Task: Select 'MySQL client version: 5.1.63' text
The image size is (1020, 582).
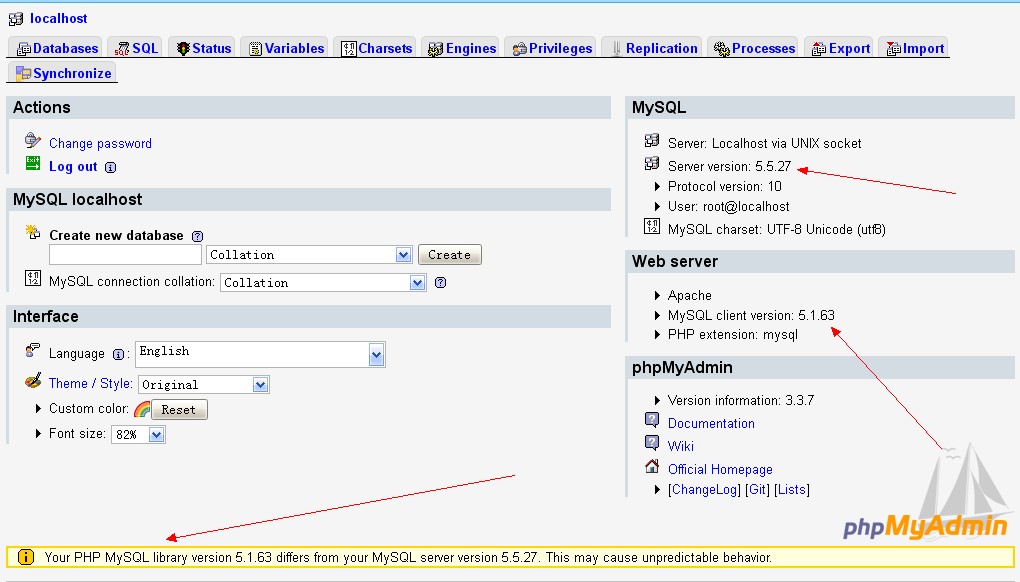Action: pyautogui.click(x=751, y=315)
